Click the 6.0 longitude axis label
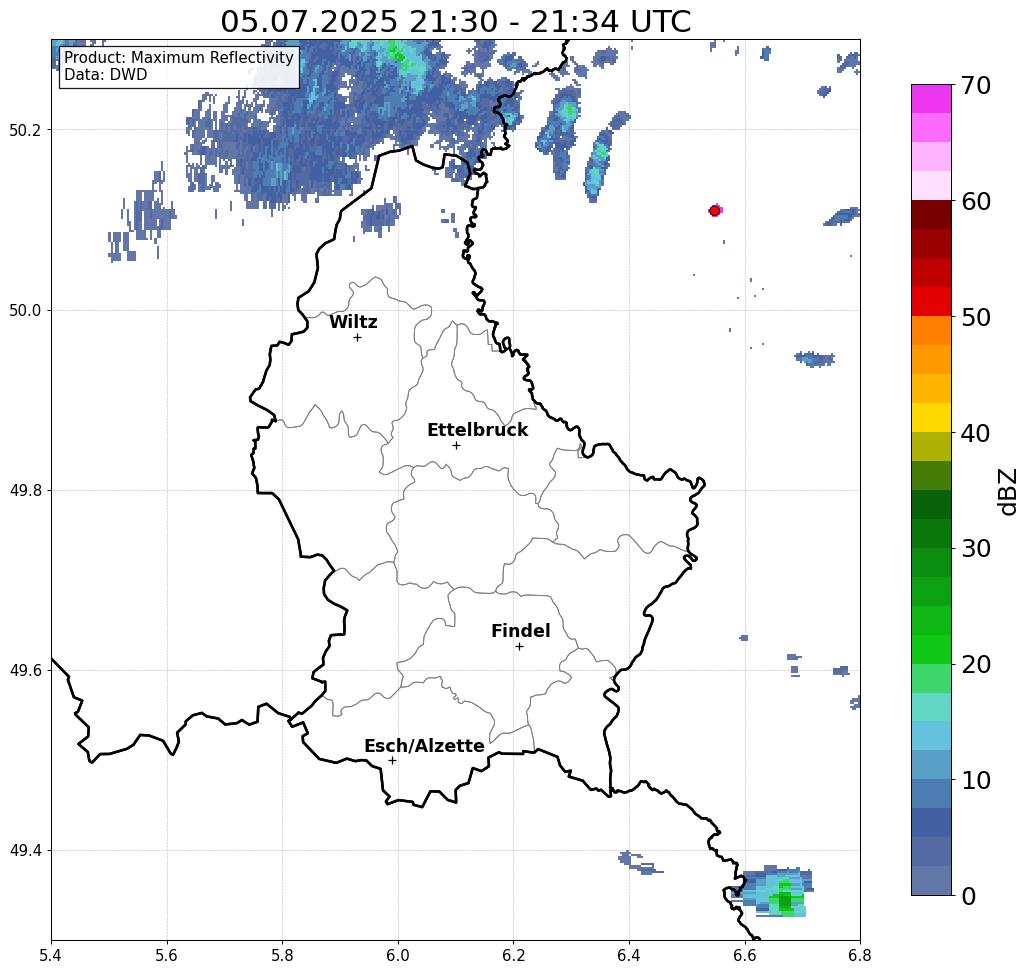Viewport: 1029px width, 973px height. click(398, 955)
